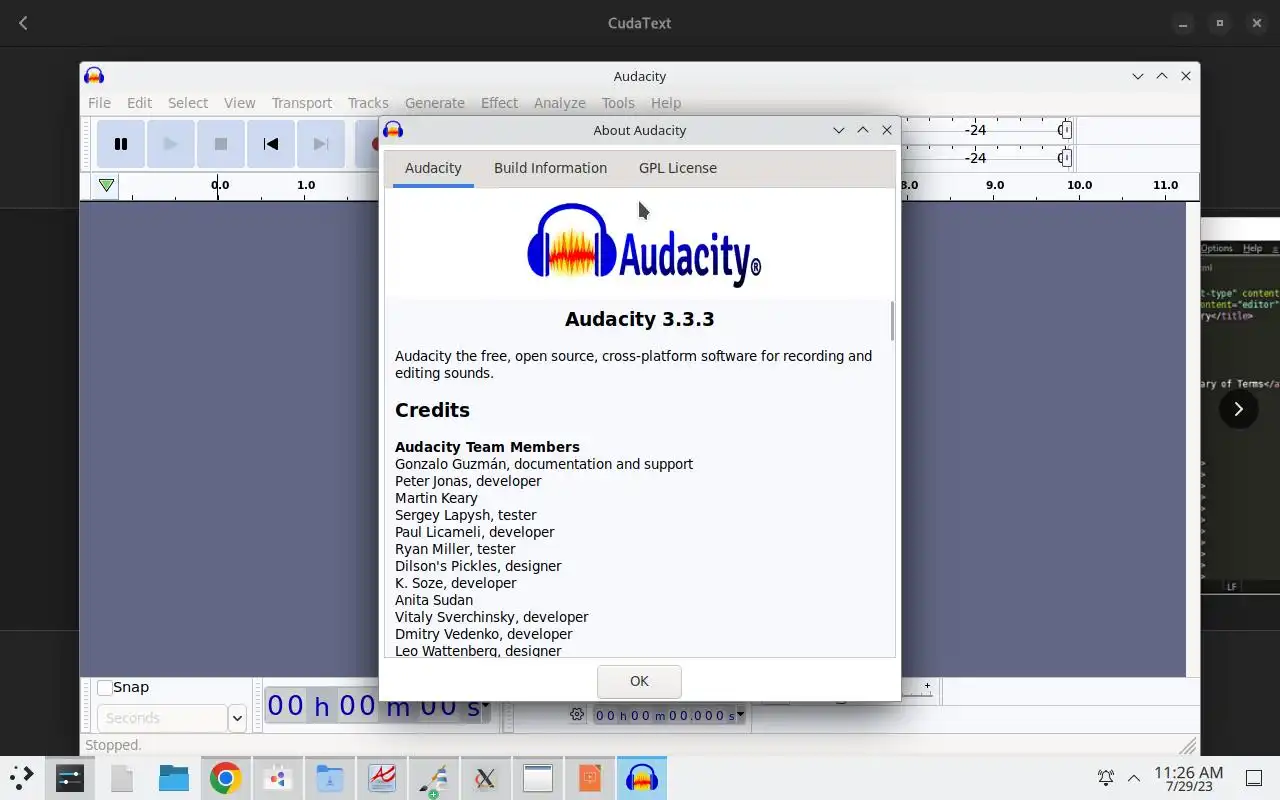Open the Analyze menu
Image resolution: width=1280 pixels, height=800 pixels.
click(x=560, y=103)
